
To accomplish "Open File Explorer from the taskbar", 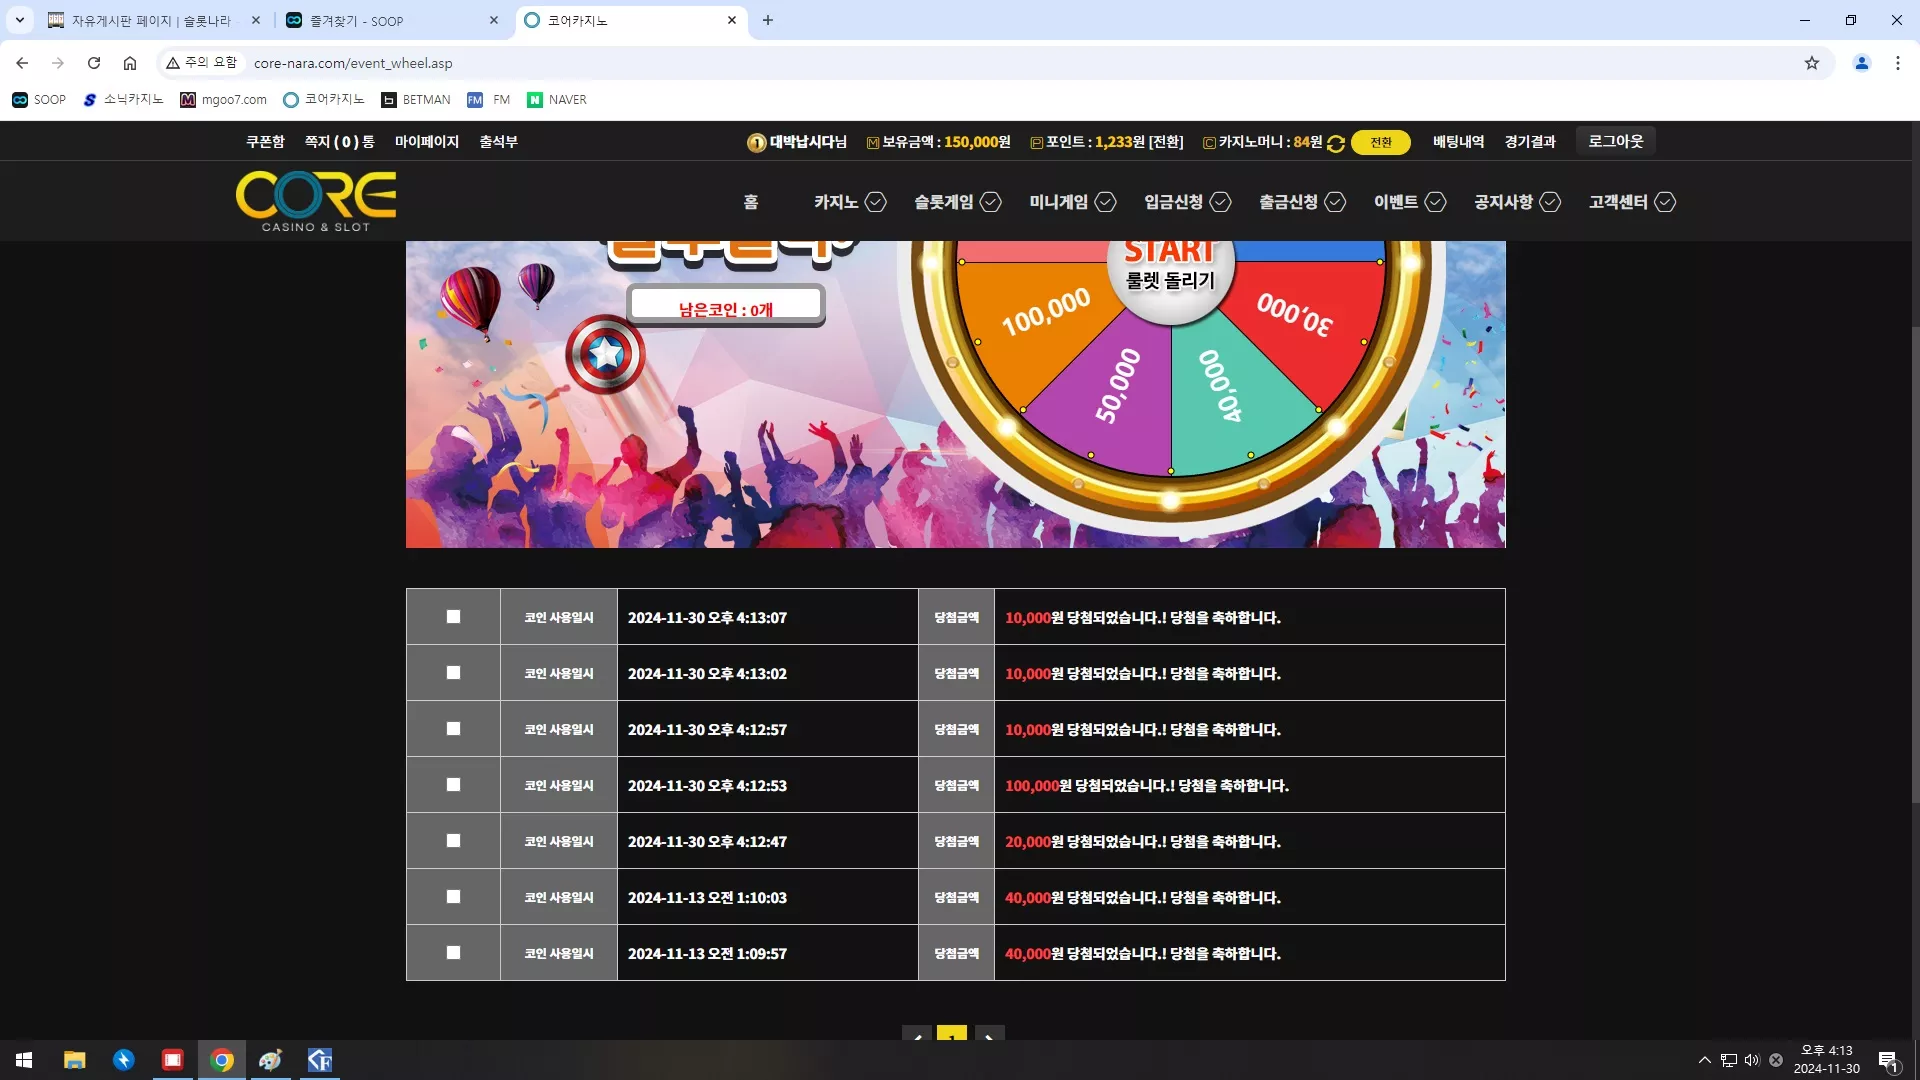I will pyautogui.click(x=75, y=1060).
